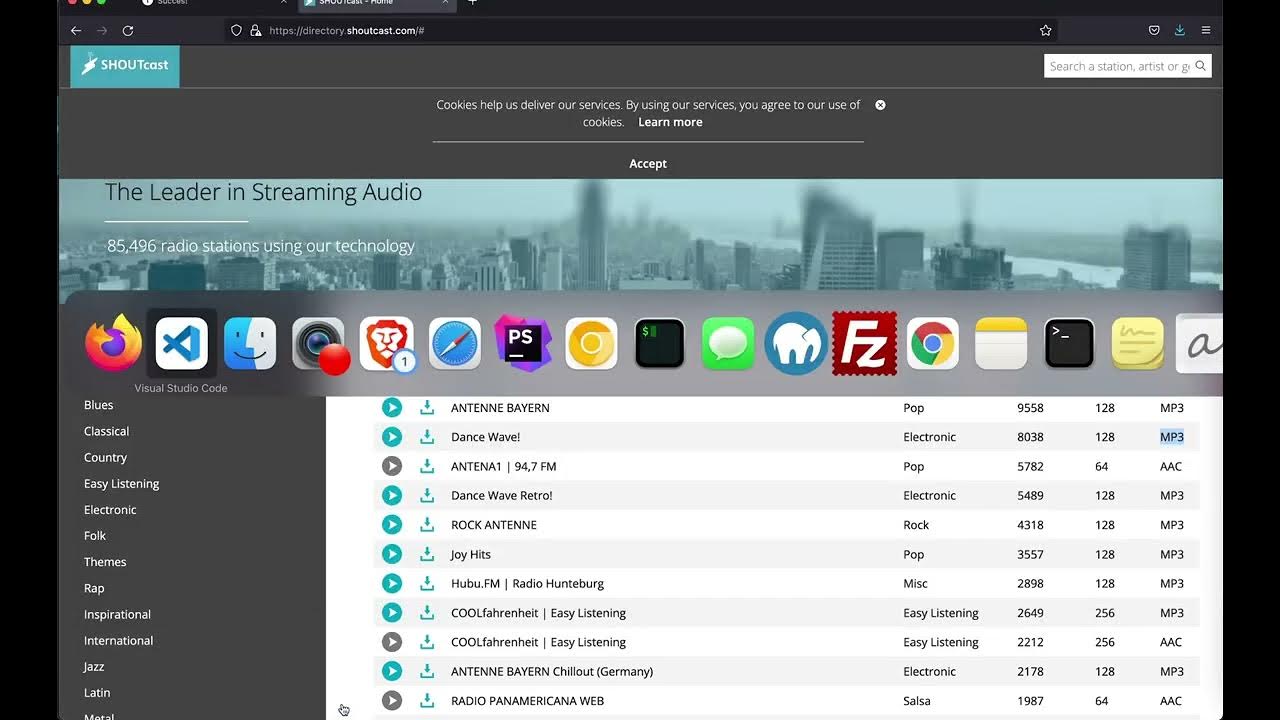Click the search magnifier button
Viewport: 1280px width, 720px height.
pyautogui.click(x=1201, y=66)
